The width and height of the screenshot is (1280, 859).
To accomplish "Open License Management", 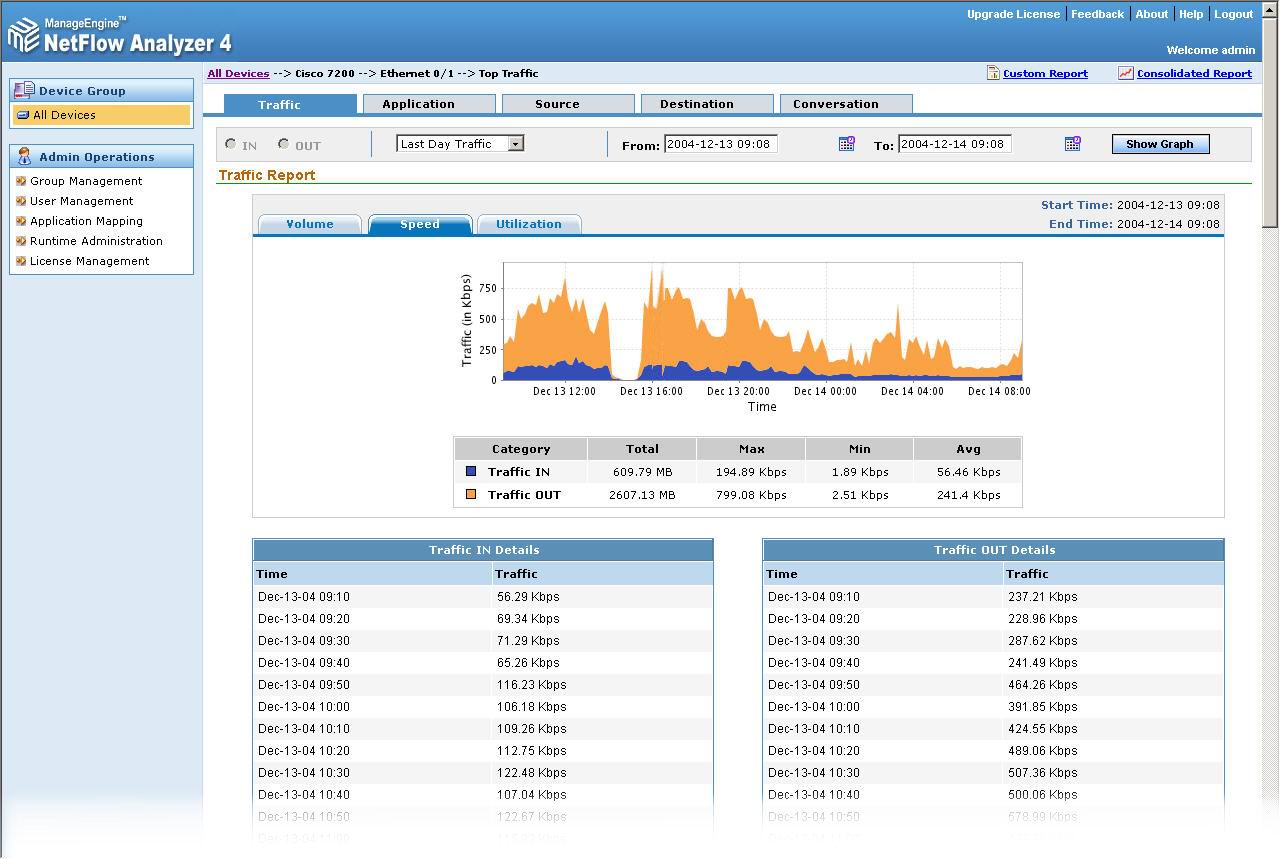I will 89,261.
